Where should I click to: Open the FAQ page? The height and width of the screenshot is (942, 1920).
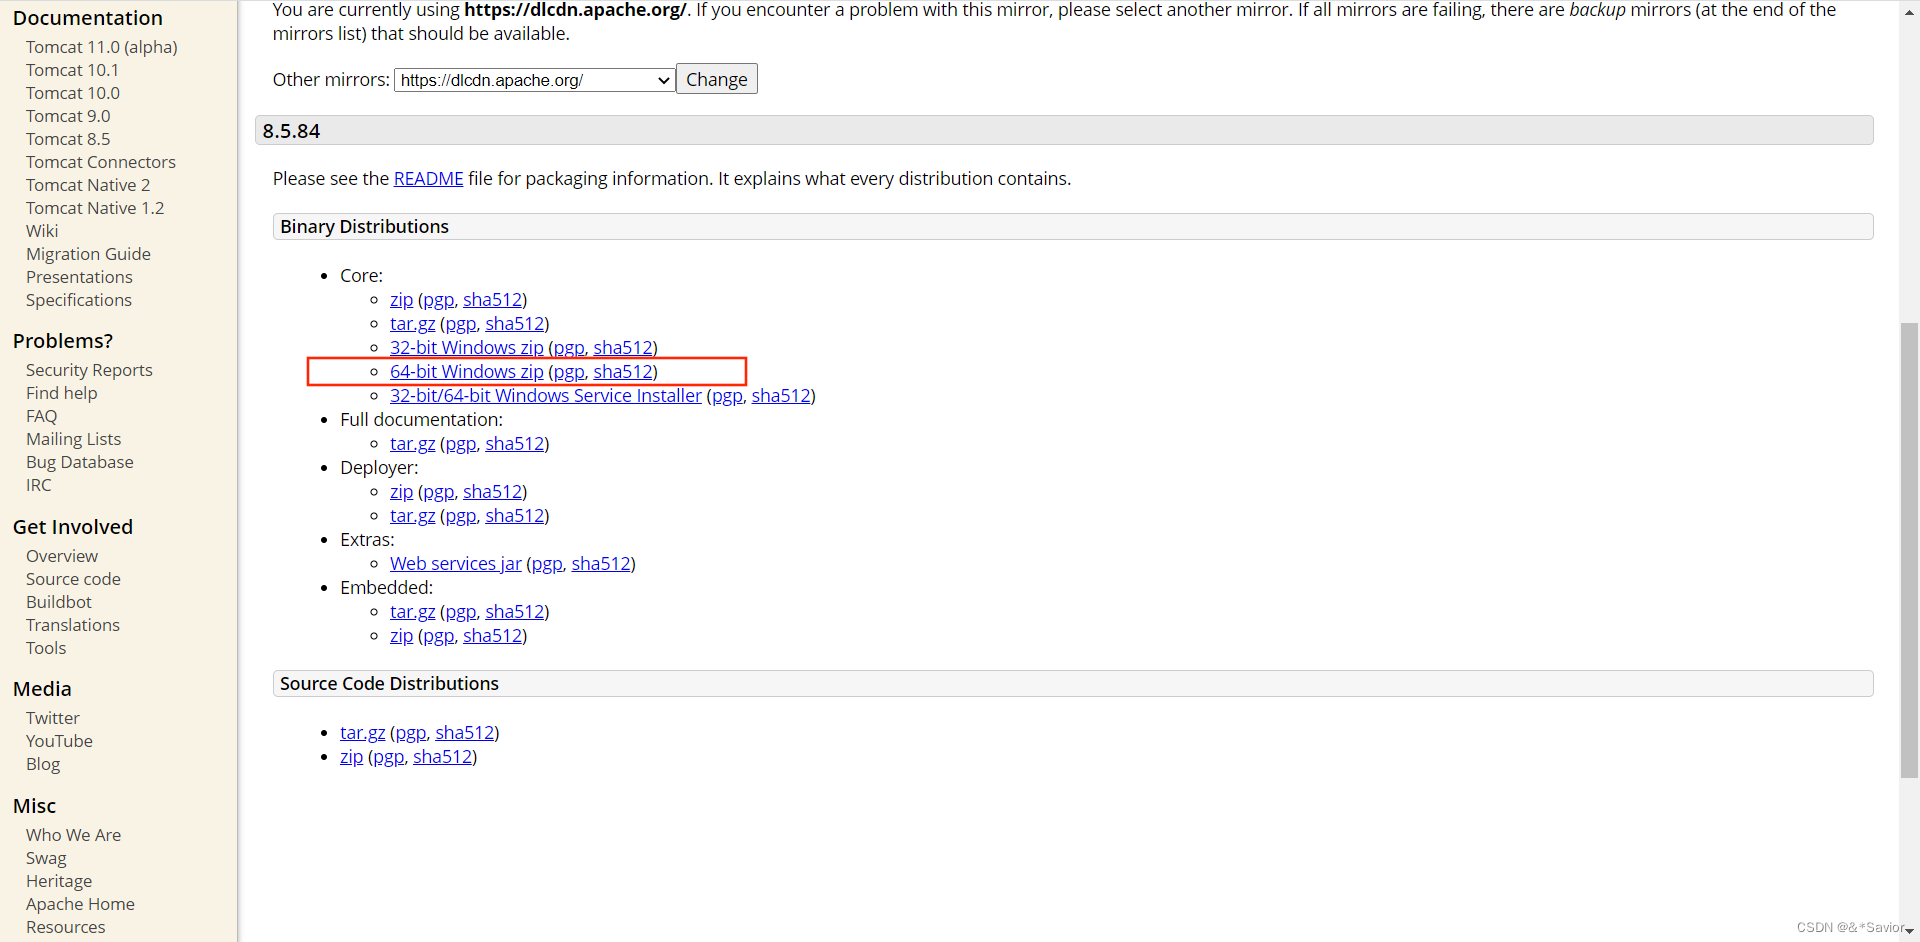point(42,416)
